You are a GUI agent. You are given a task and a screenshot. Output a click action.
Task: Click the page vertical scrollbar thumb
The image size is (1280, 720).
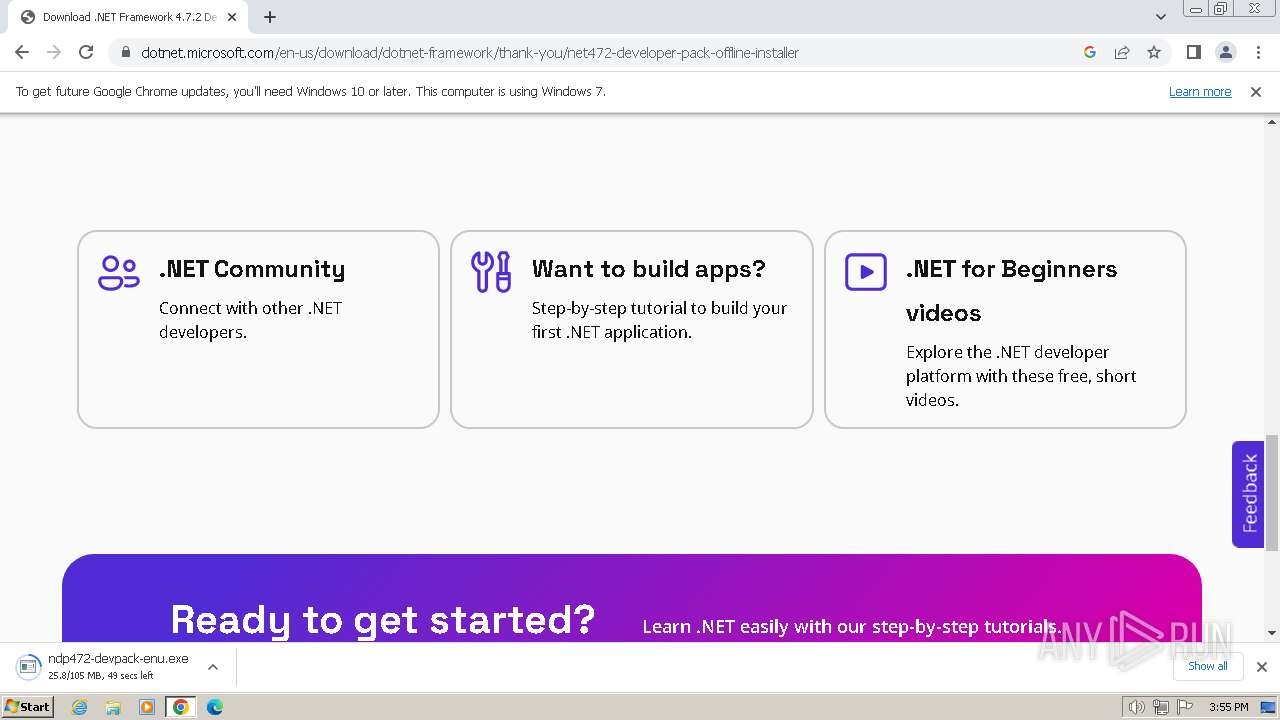pyautogui.click(x=1272, y=492)
